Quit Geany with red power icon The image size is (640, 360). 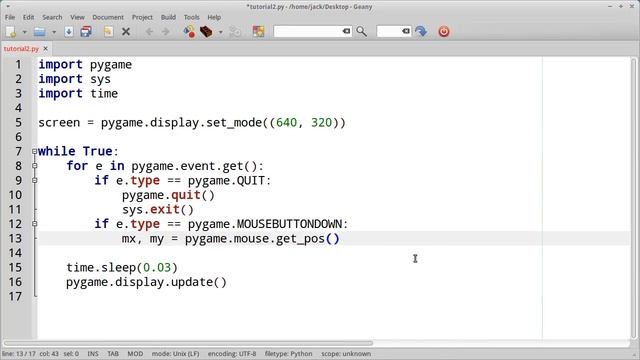click(x=444, y=31)
